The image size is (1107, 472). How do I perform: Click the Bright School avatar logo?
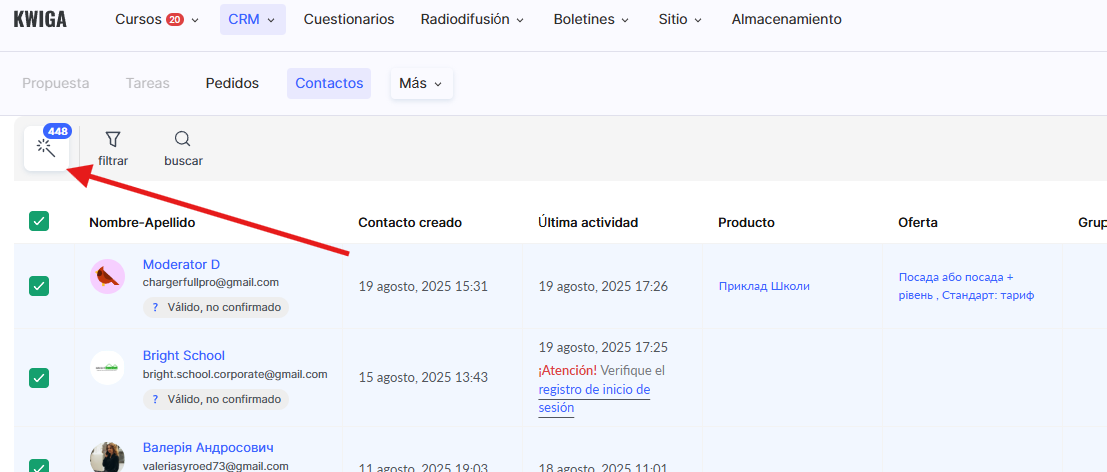click(107, 367)
